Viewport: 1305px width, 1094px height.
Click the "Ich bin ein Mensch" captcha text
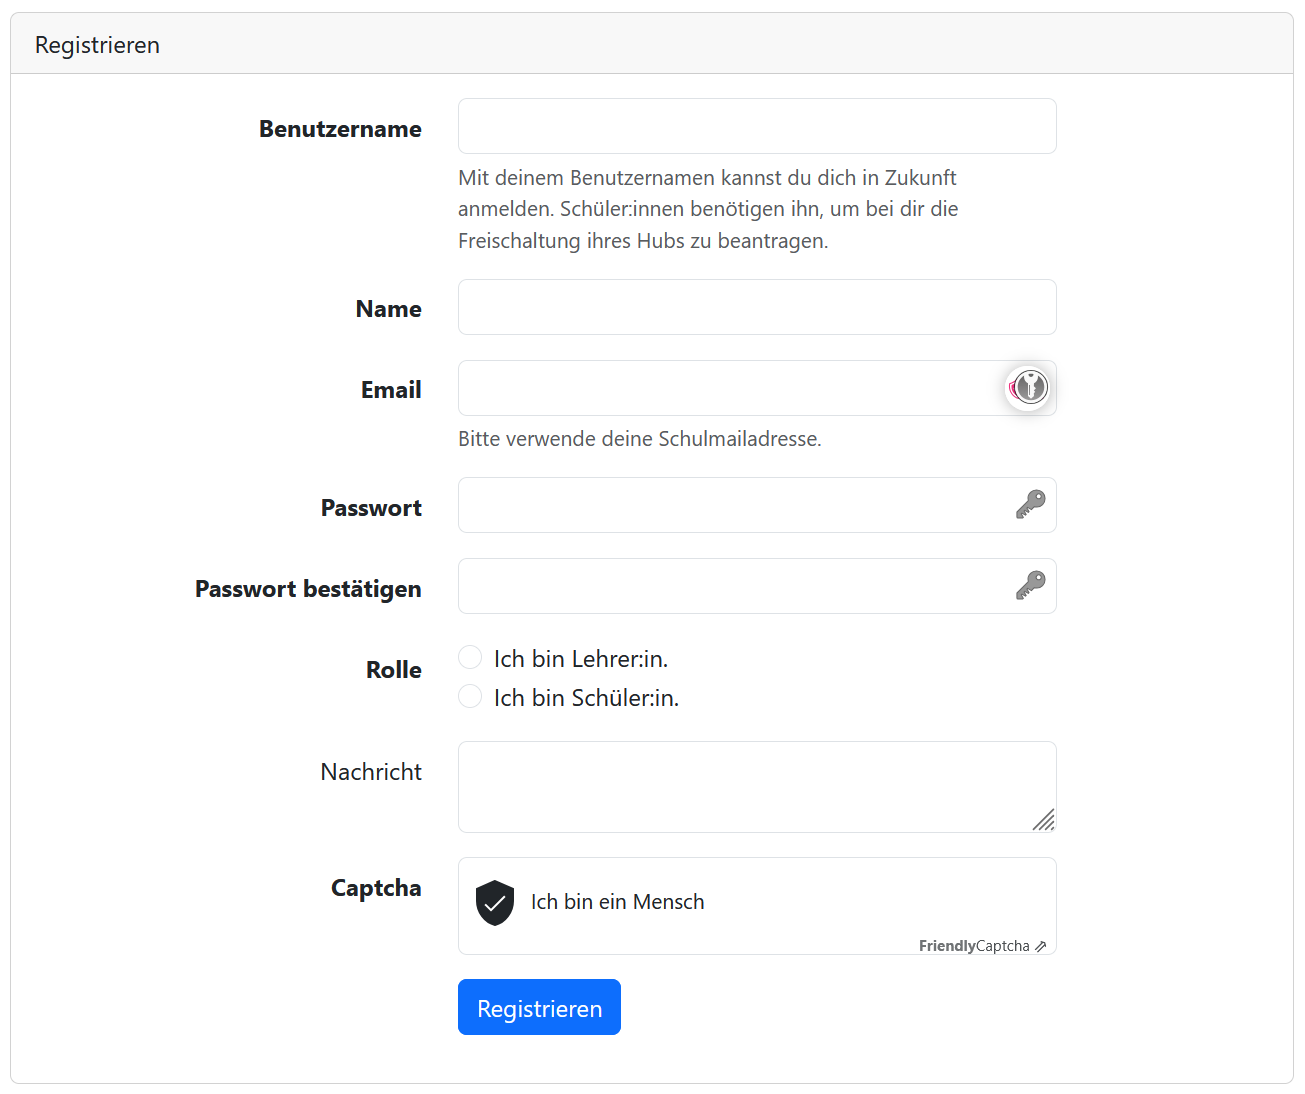617,902
